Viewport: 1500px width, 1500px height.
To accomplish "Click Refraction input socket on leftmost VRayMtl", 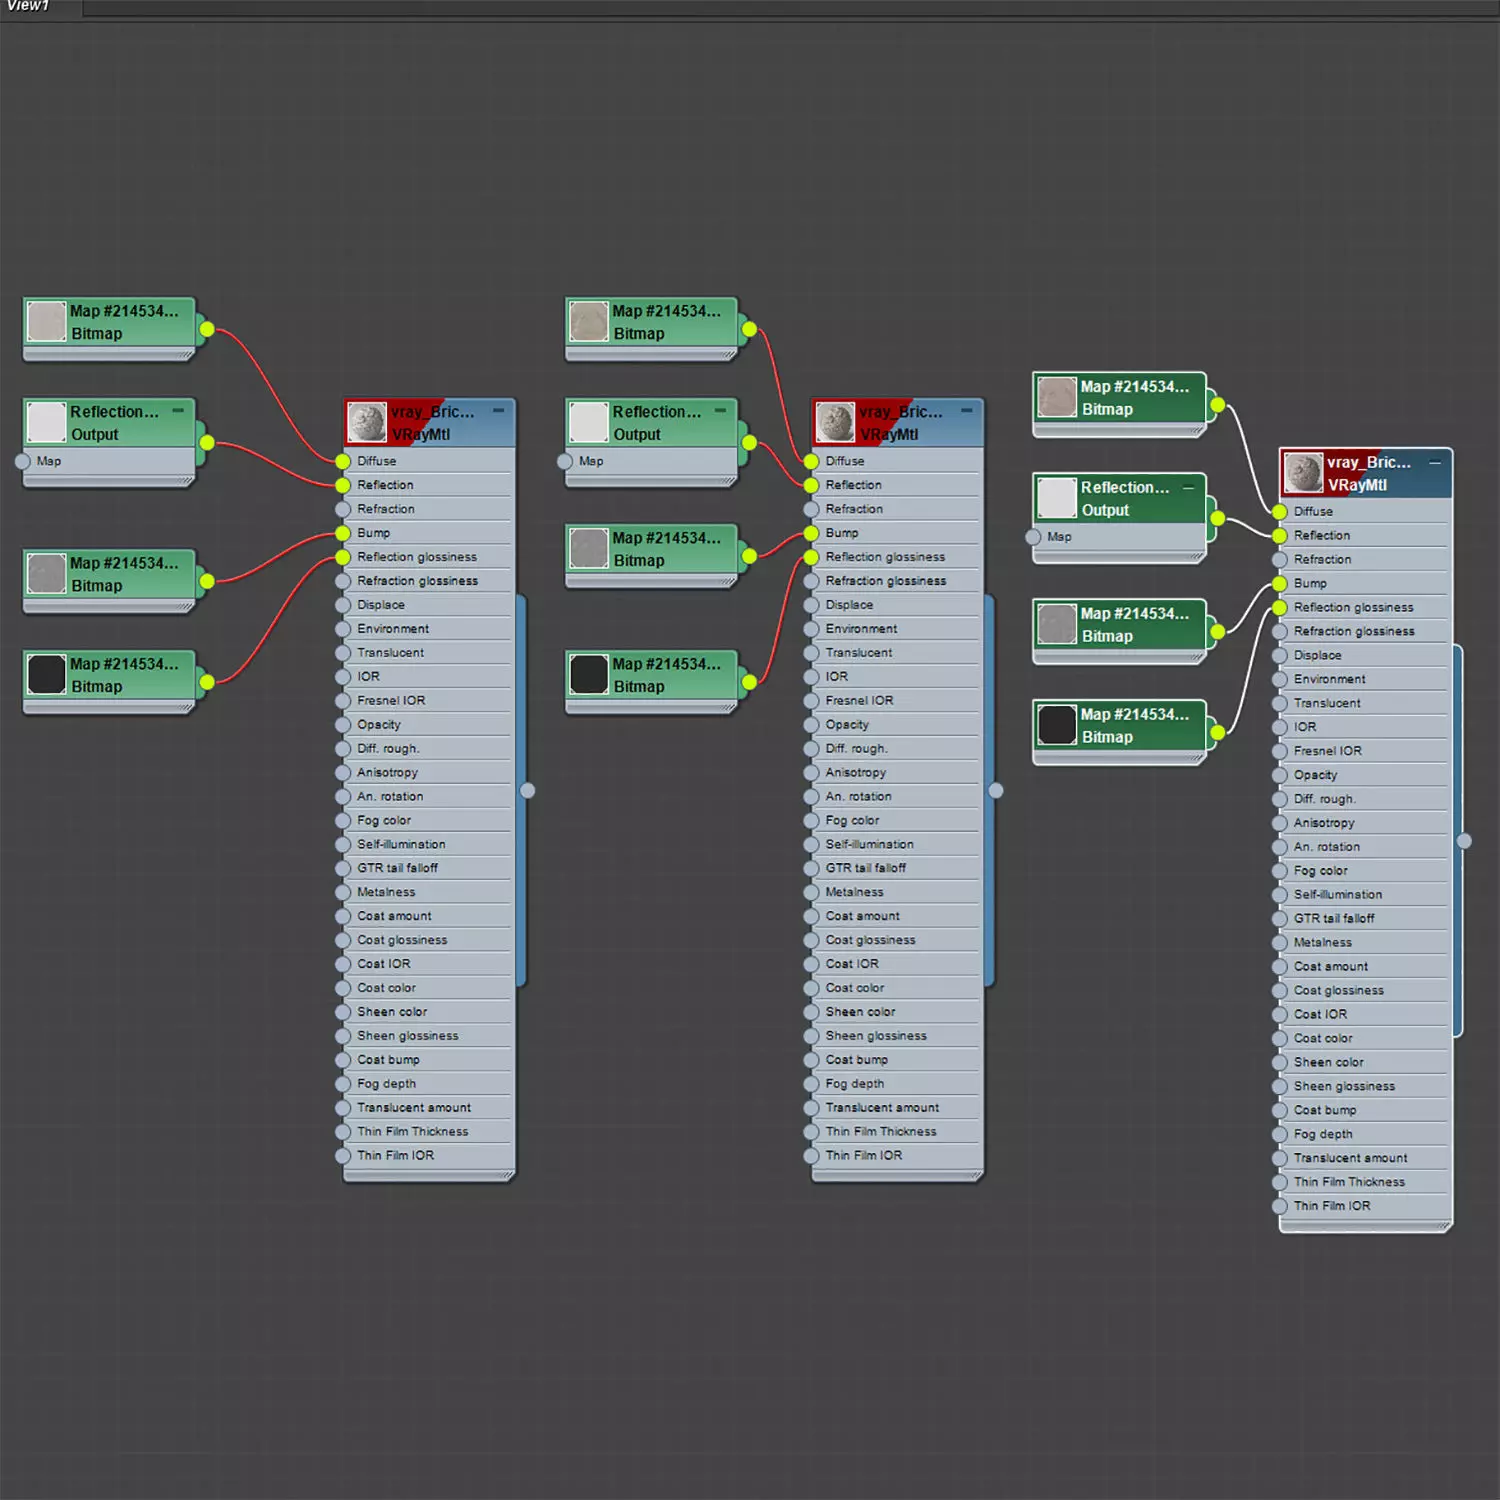I will [x=343, y=509].
